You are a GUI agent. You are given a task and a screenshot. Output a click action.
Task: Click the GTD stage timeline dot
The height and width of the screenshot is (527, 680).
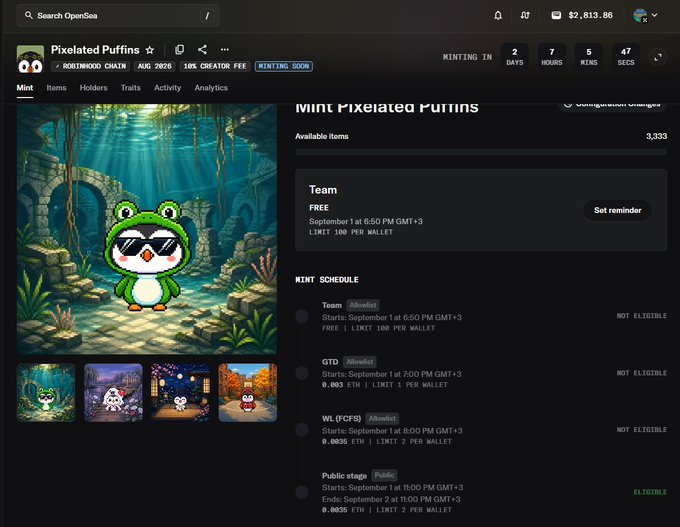[x=302, y=373]
